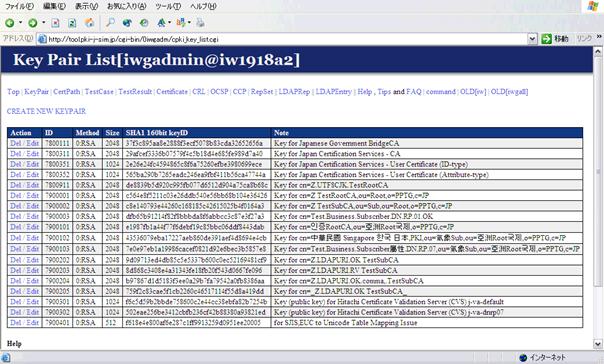This screenshot has height=364, width=604.
Task: Open the CRL link
Action: point(199,92)
